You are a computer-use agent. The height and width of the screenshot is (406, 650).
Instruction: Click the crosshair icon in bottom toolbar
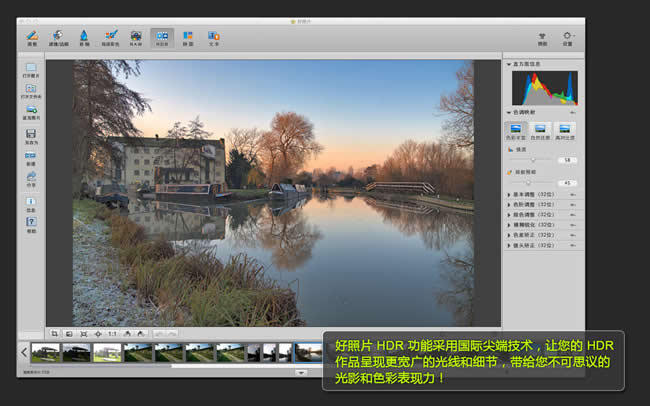[98, 333]
